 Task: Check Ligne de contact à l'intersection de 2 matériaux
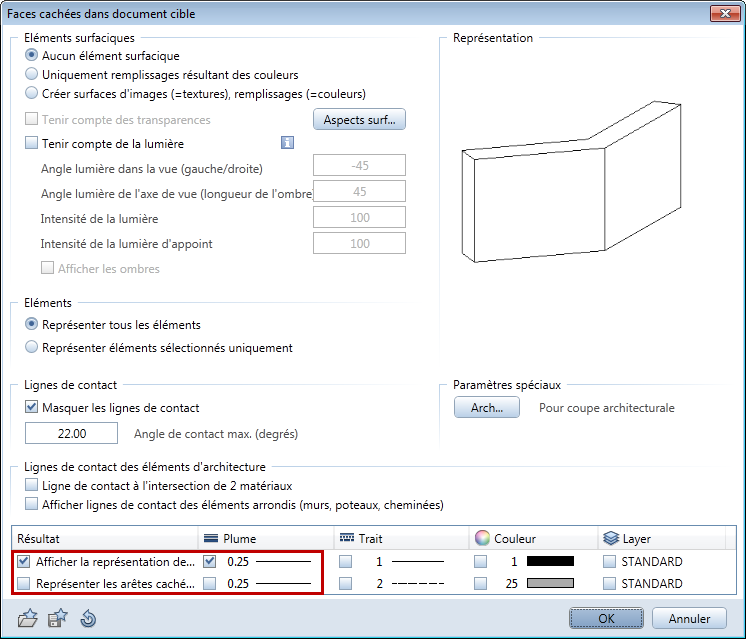coord(31,485)
